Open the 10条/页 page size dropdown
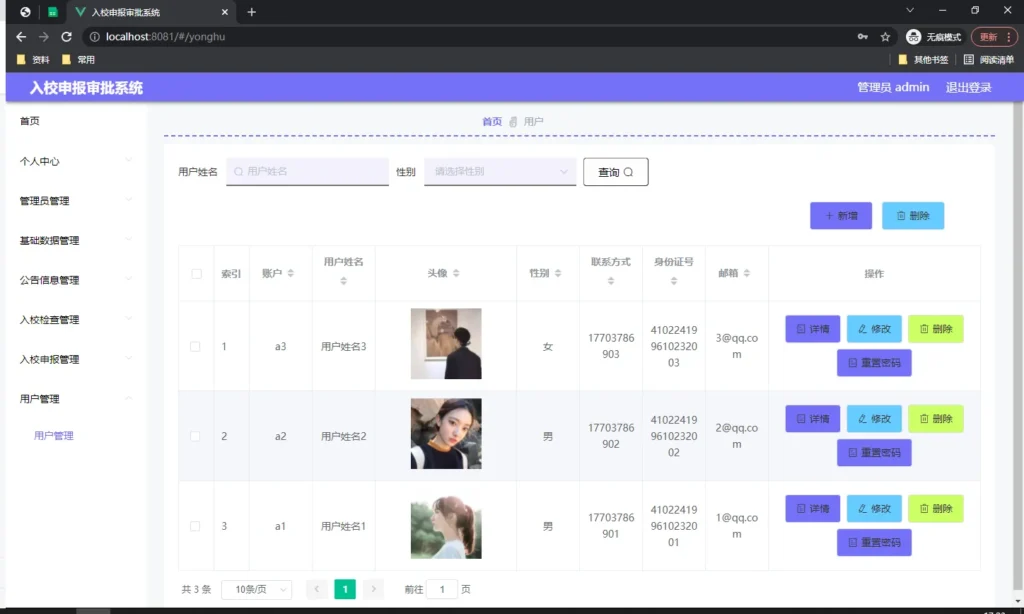Screen dimensions: 1024x614 coord(254,589)
